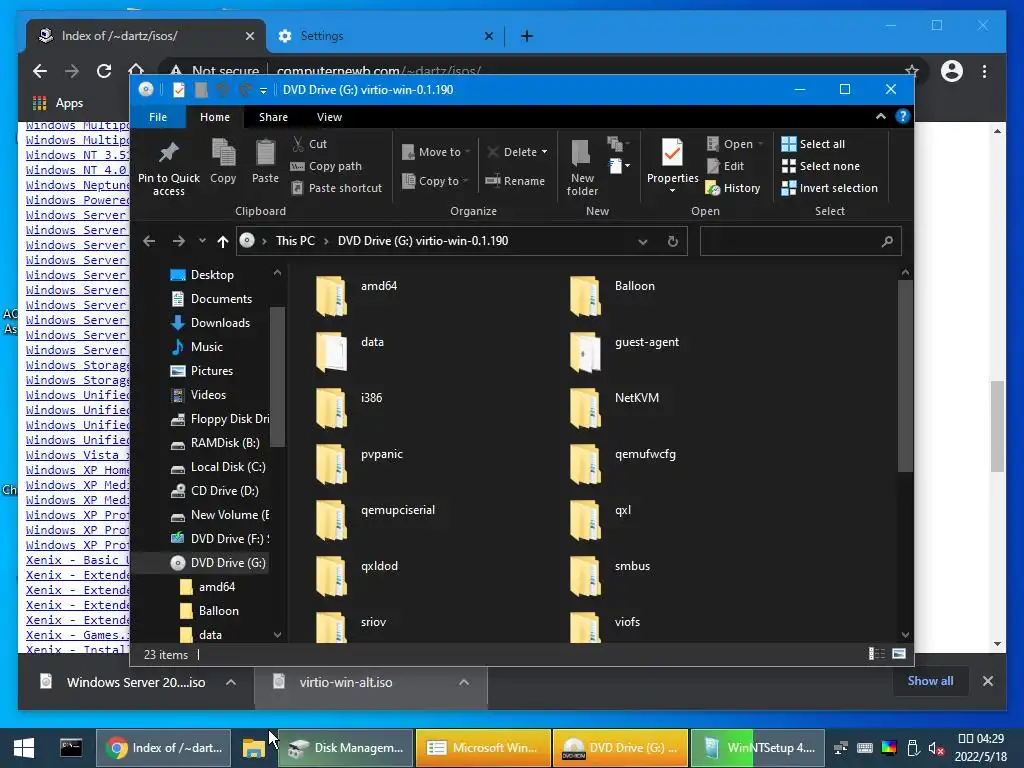Click This PC in the address path
Image resolution: width=1024 pixels, height=768 pixels.
click(x=295, y=241)
